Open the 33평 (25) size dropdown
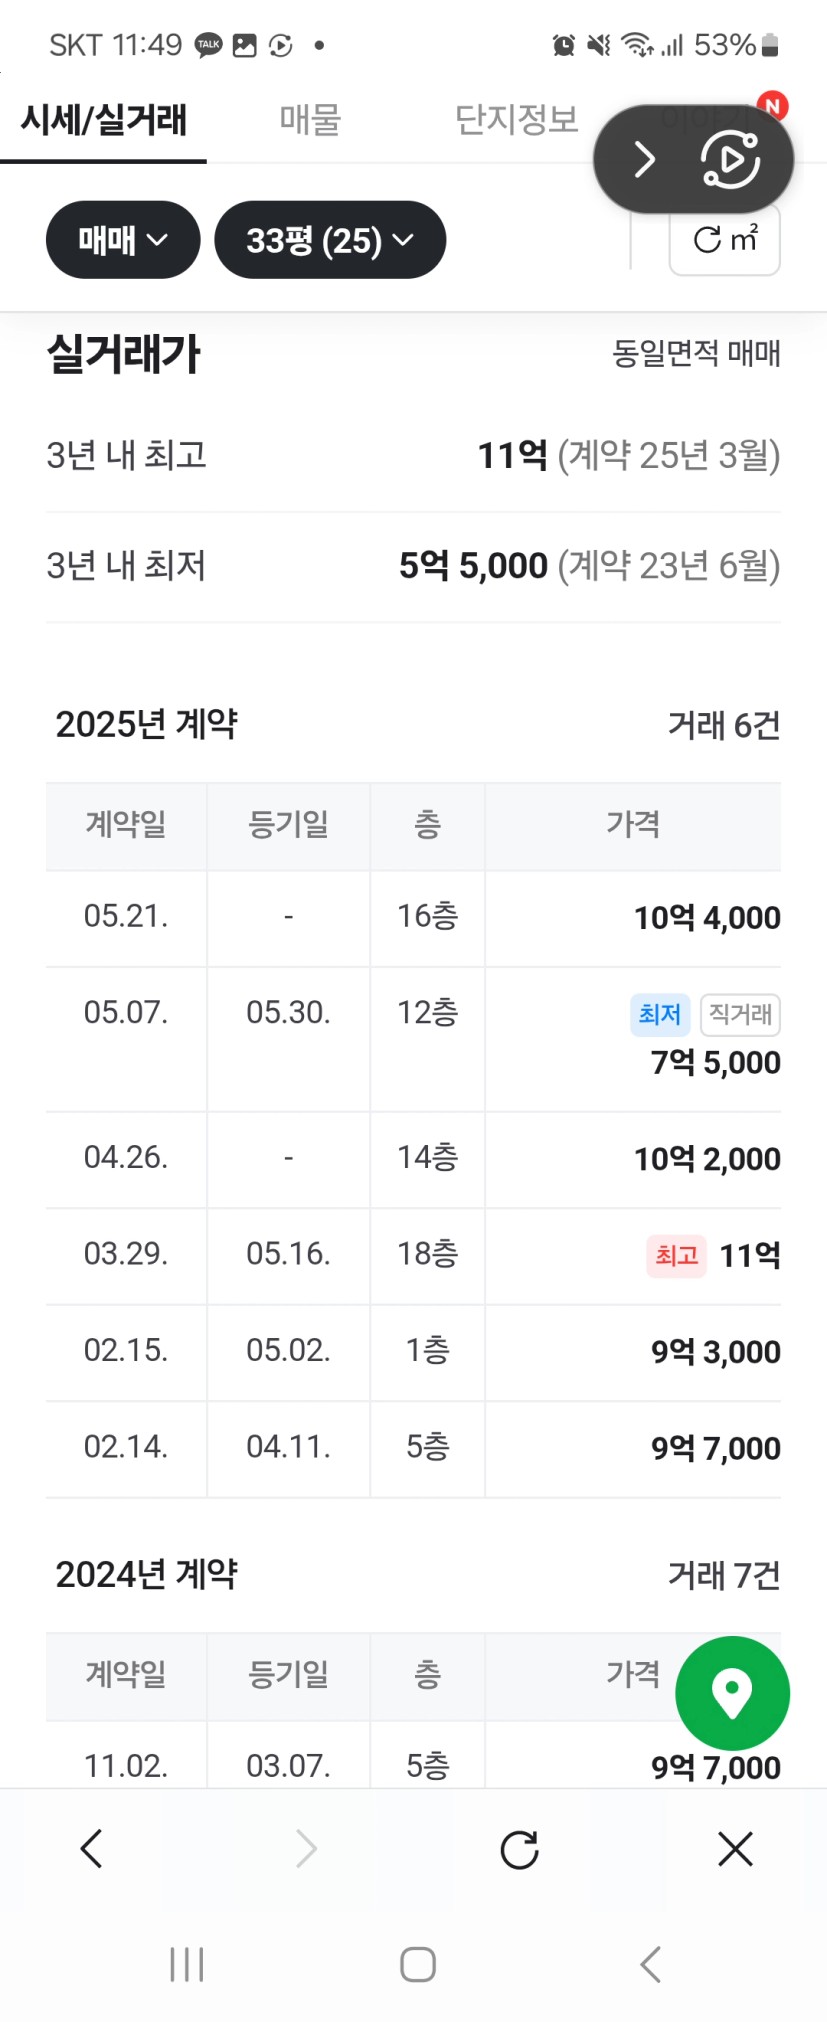Image resolution: width=827 pixels, height=2022 pixels. click(x=329, y=240)
